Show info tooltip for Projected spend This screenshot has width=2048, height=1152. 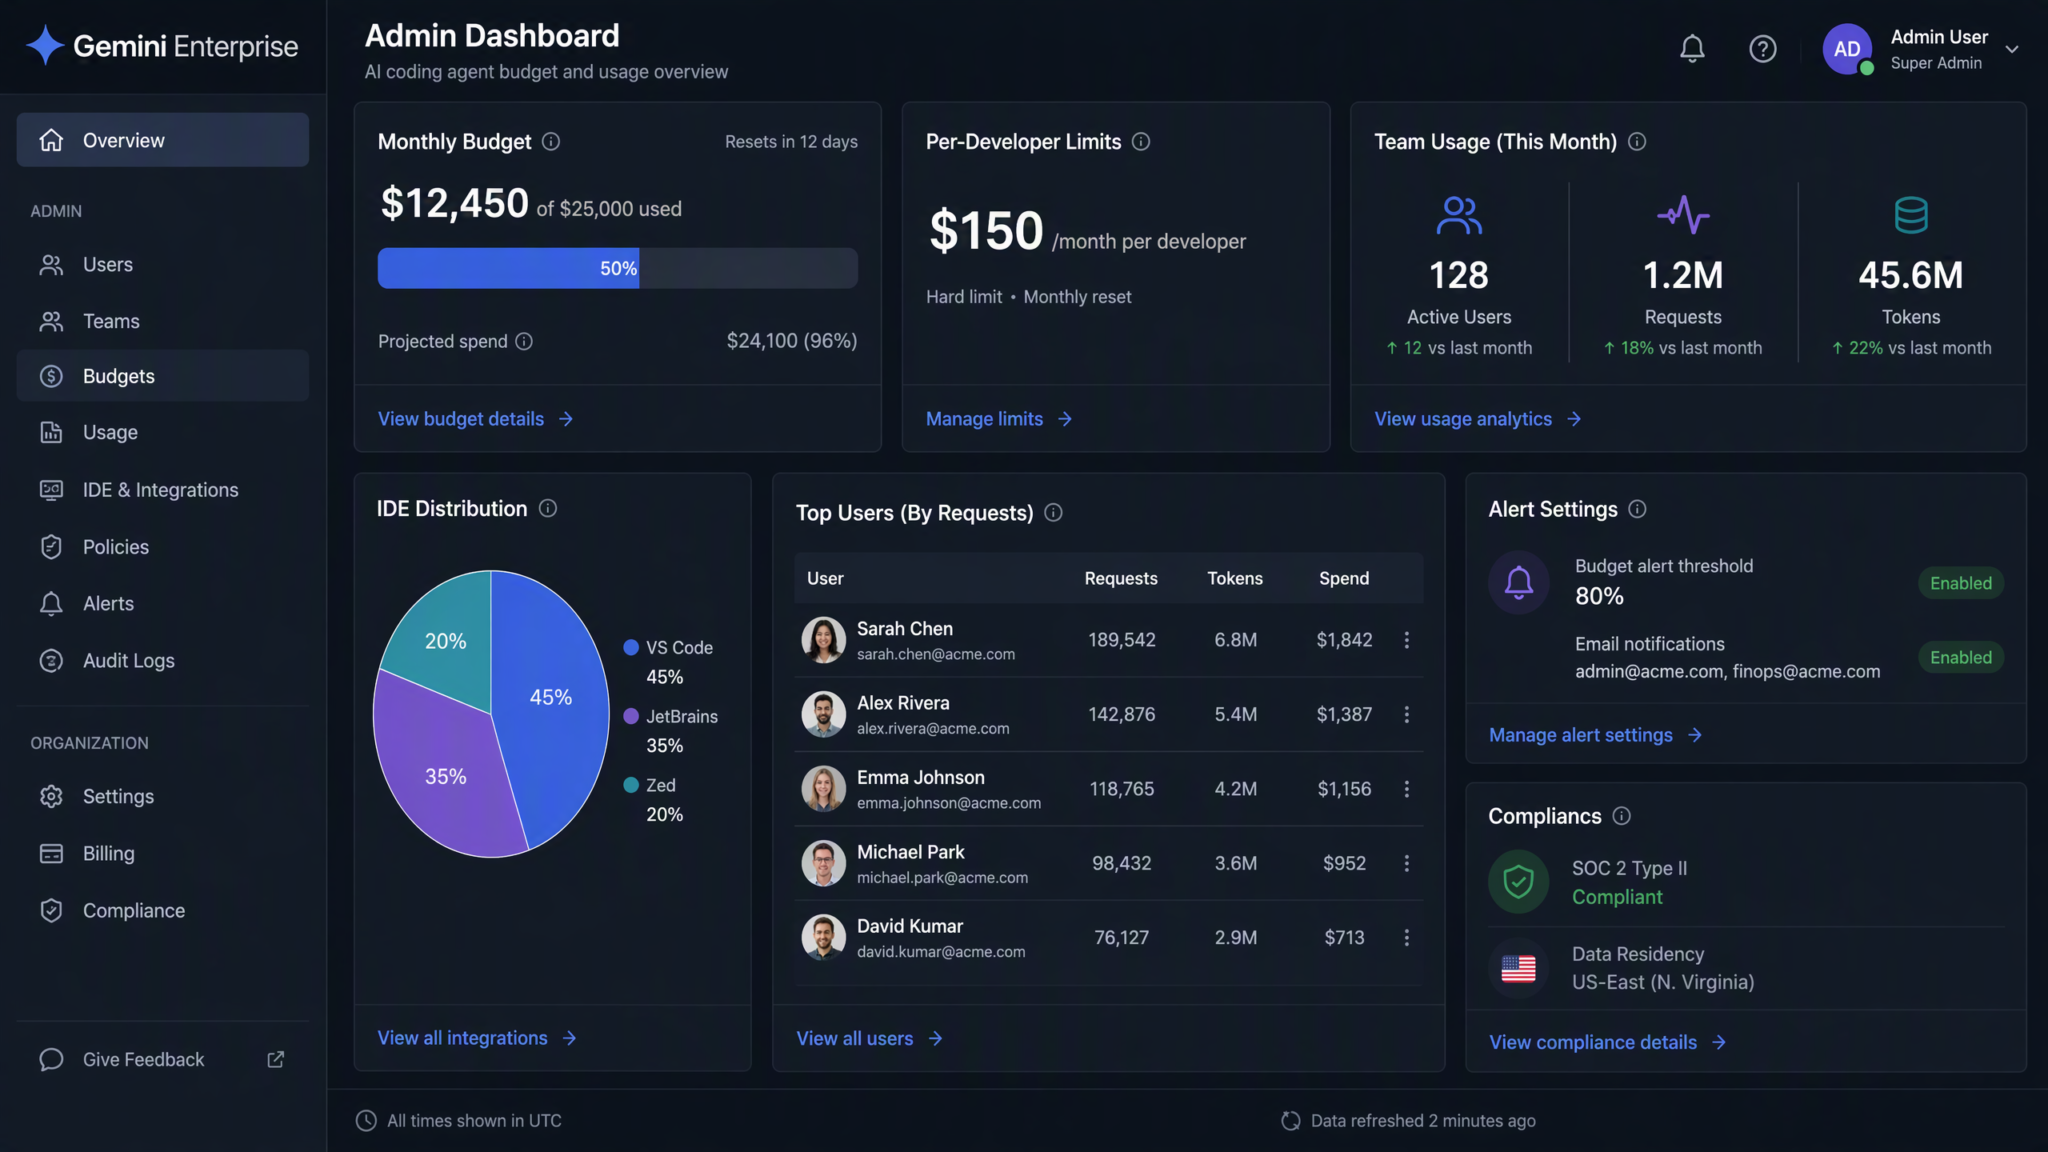pyautogui.click(x=524, y=341)
